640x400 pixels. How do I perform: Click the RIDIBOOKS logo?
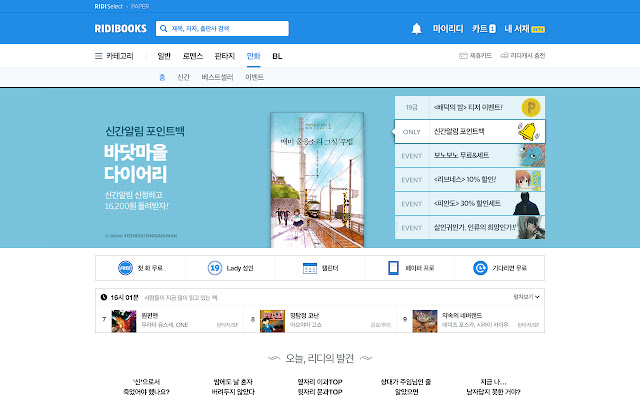pyautogui.click(x=120, y=29)
